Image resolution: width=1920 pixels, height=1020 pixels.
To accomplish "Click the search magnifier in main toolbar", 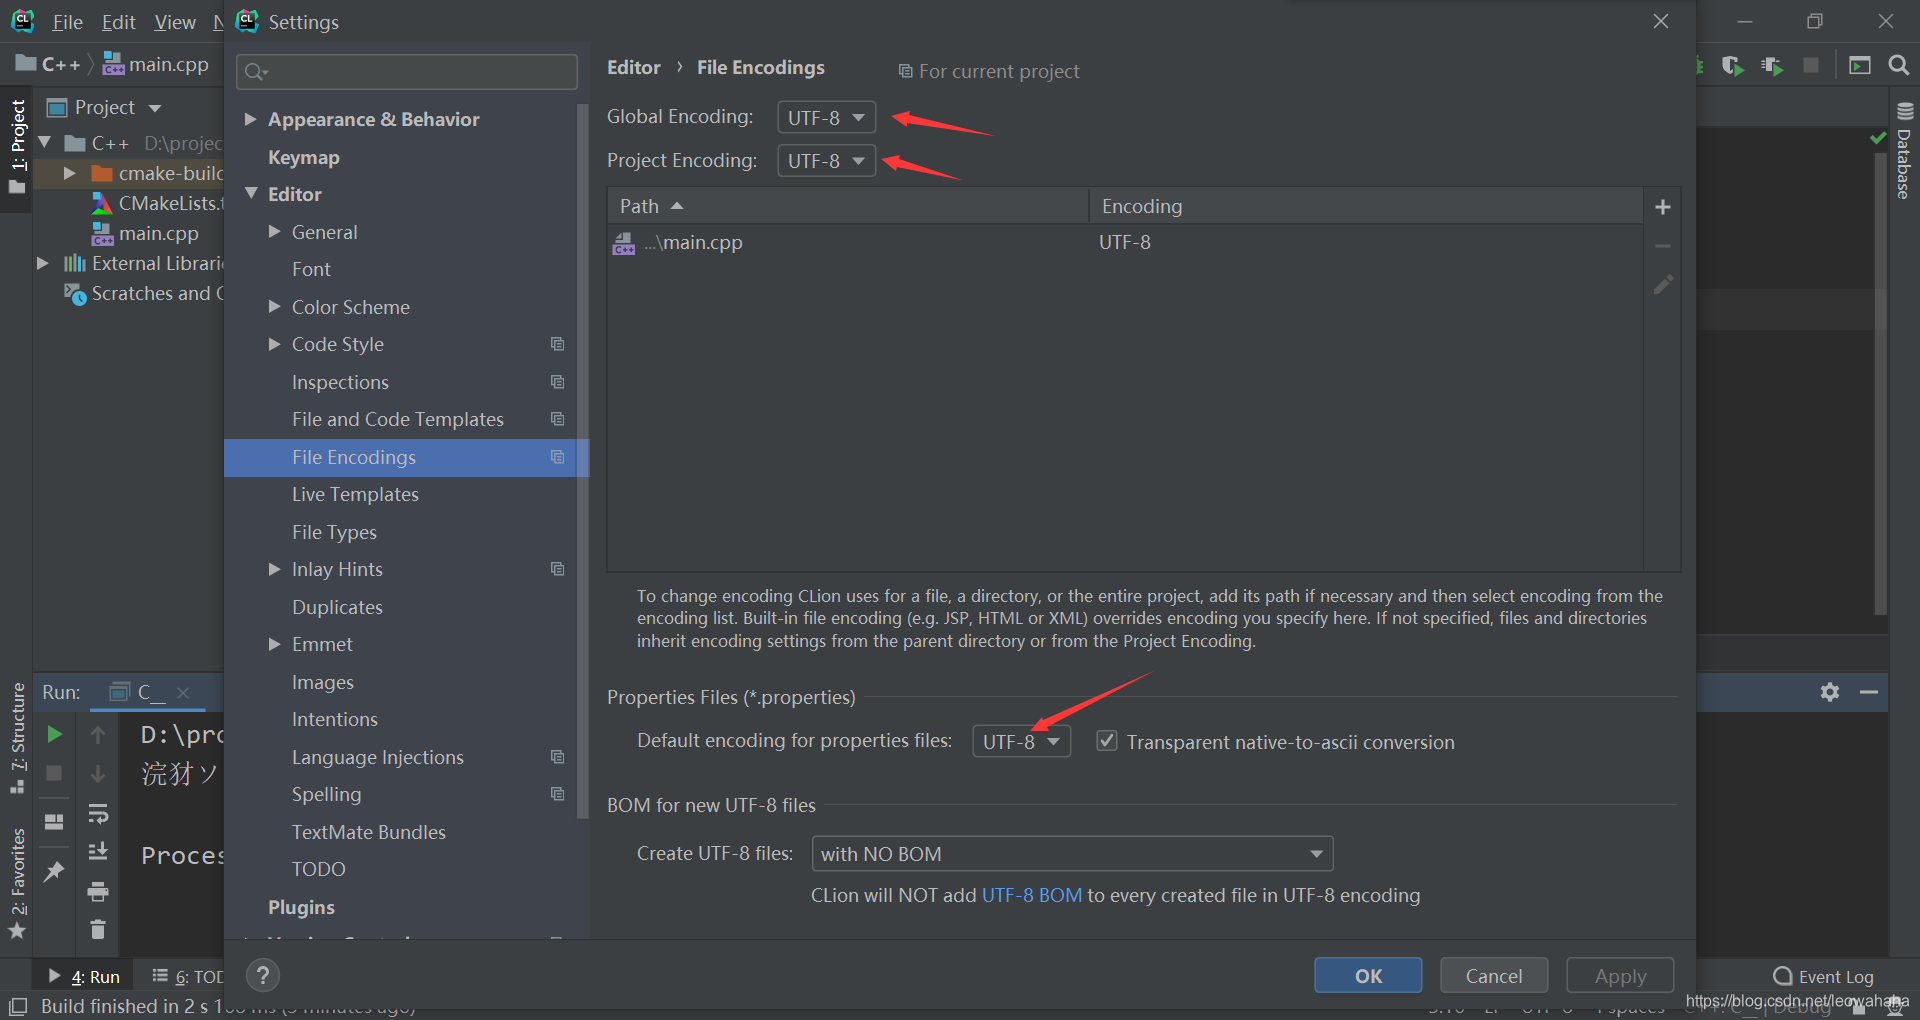I will 1898,66.
